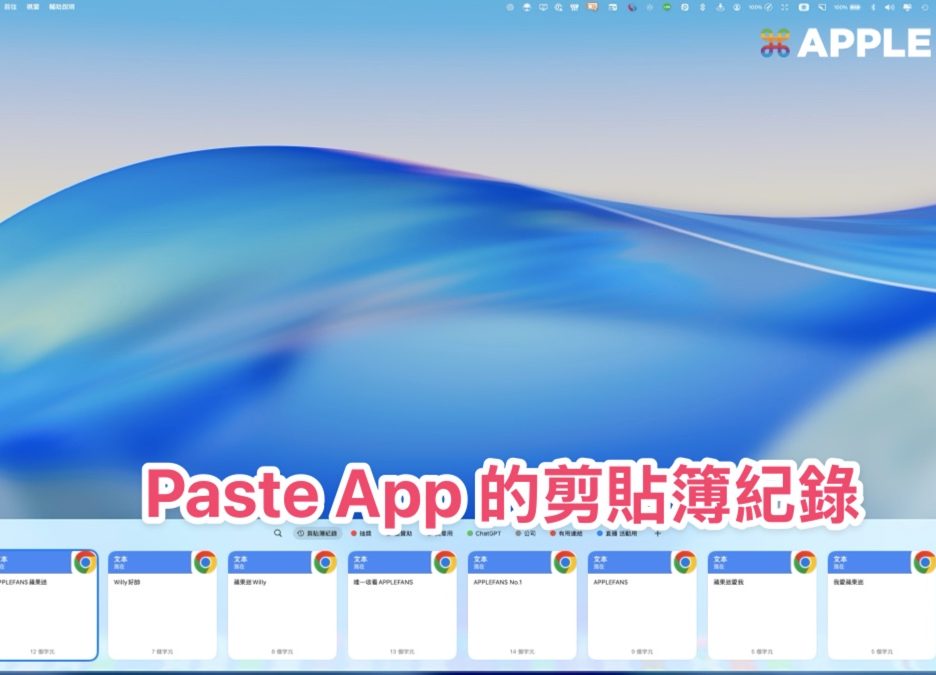Click Chrome icon on 'APPLEFANS No.1' card
The image size is (936, 675).
[565, 562]
